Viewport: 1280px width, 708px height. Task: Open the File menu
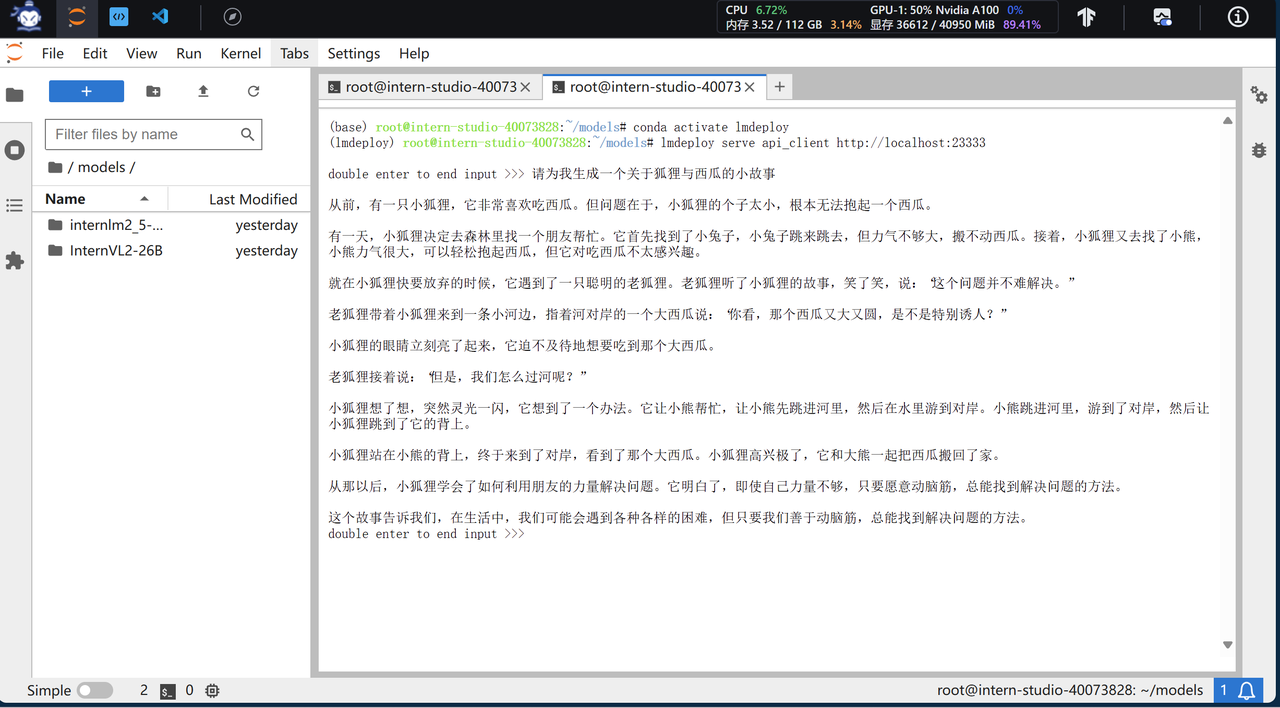pos(53,53)
